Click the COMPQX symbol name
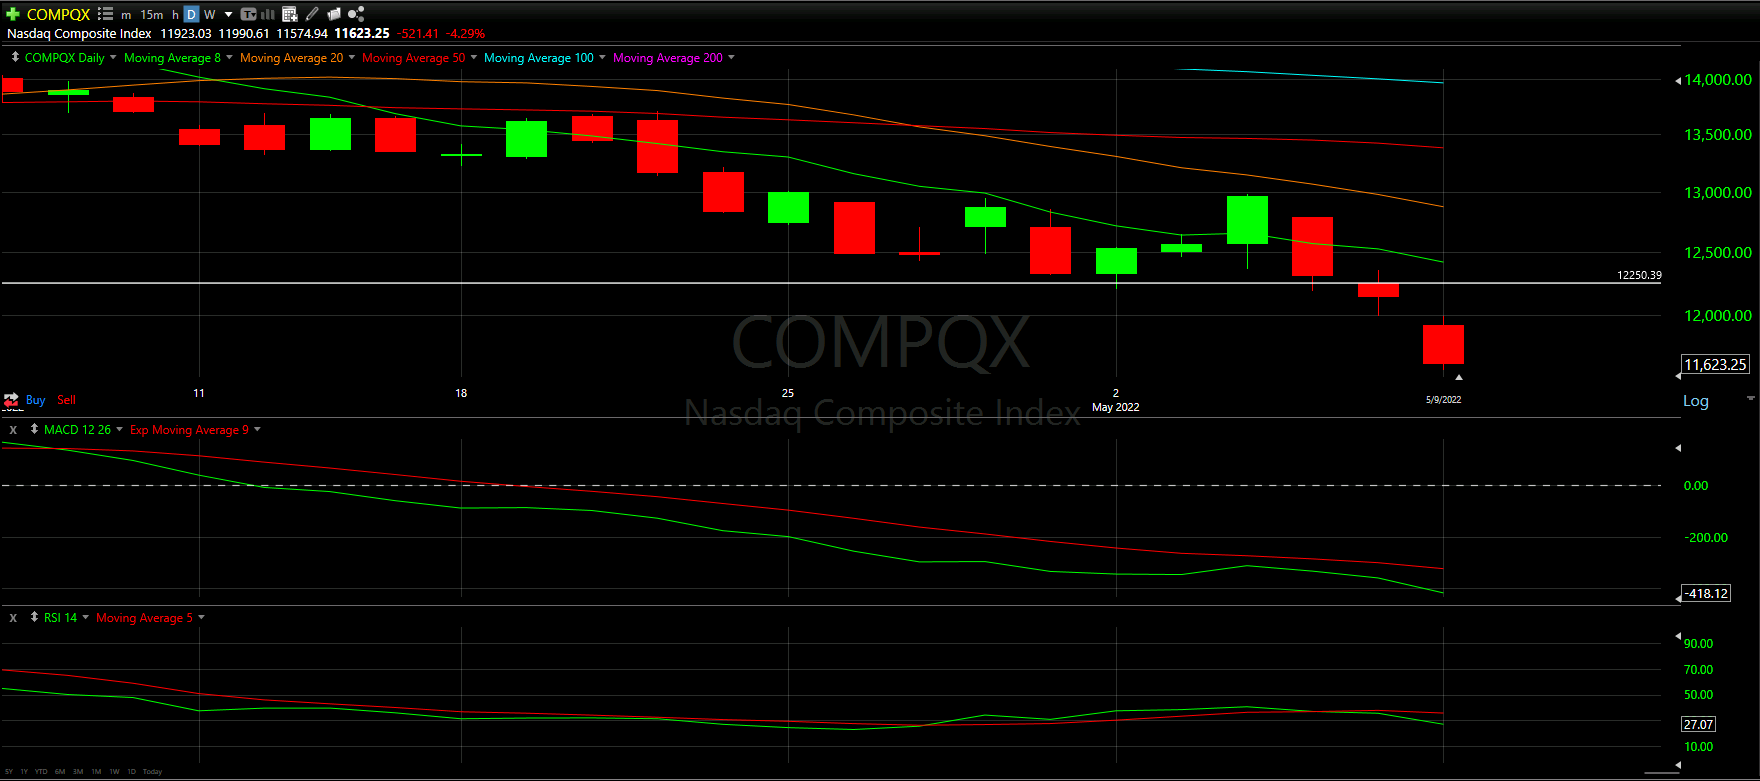This screenshot has height=781, width=1760. tap(58, 14)
